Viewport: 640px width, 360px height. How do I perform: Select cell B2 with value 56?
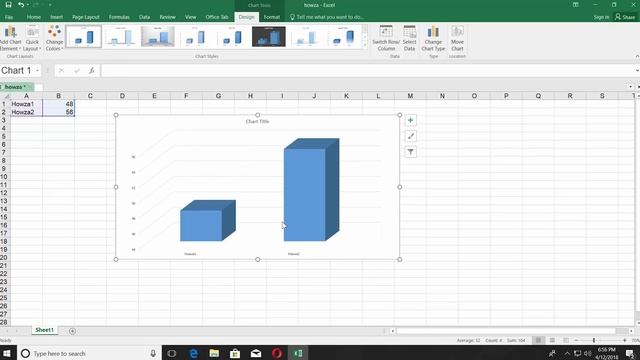tap(58, 112)
